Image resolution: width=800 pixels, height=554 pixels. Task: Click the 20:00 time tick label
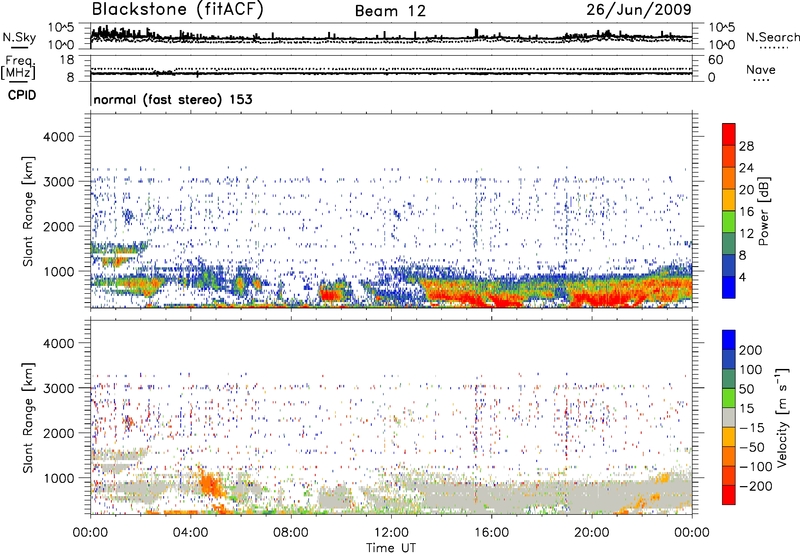[x=591, y=533]
